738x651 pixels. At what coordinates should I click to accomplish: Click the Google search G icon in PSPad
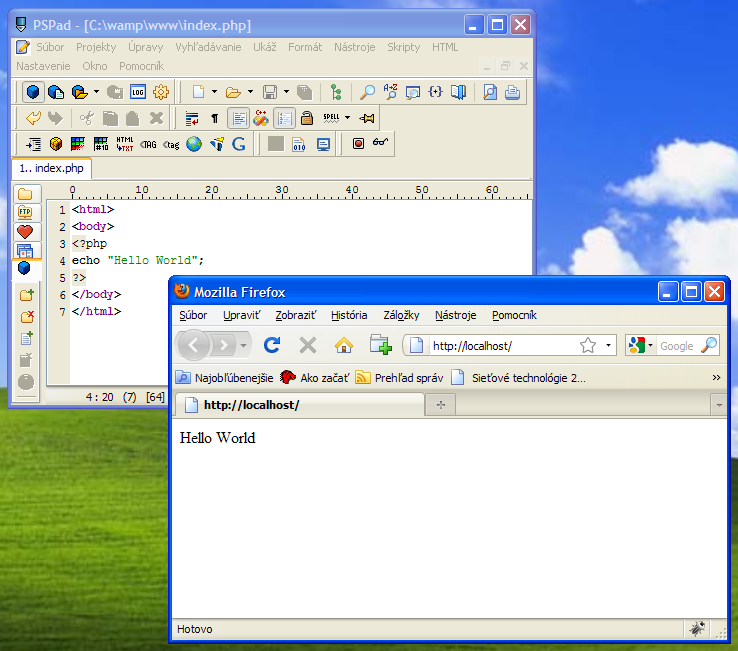(x=239, y=144)
